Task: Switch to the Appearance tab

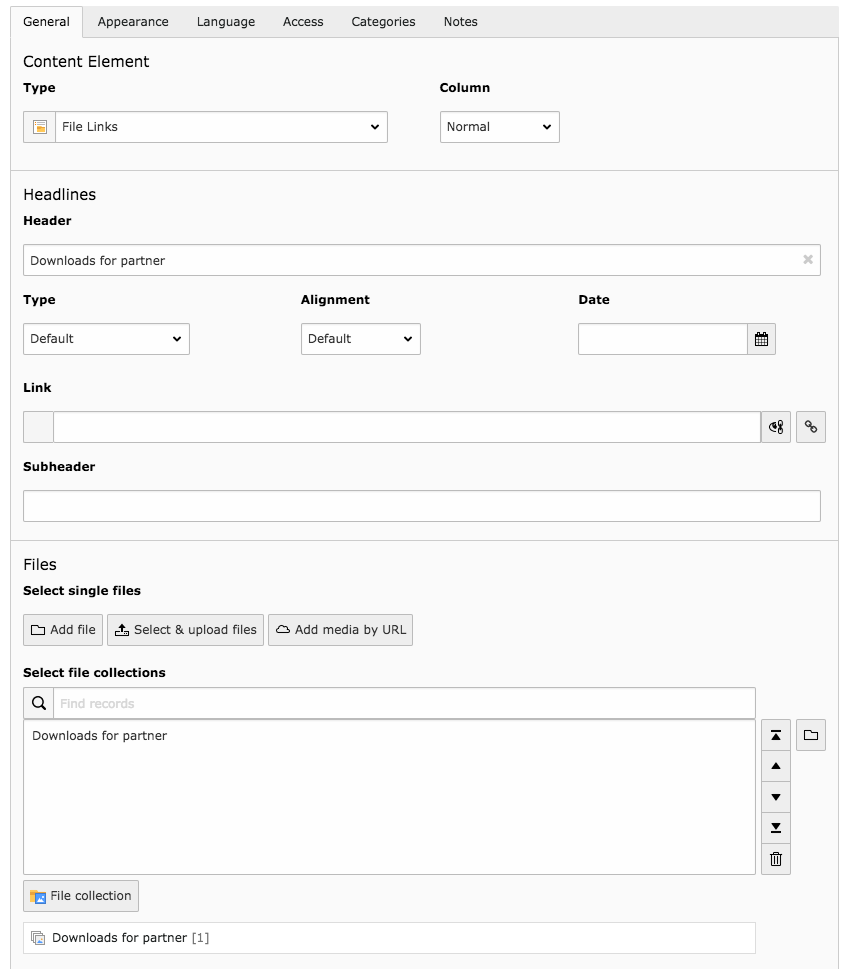Action: pos(133,22)
